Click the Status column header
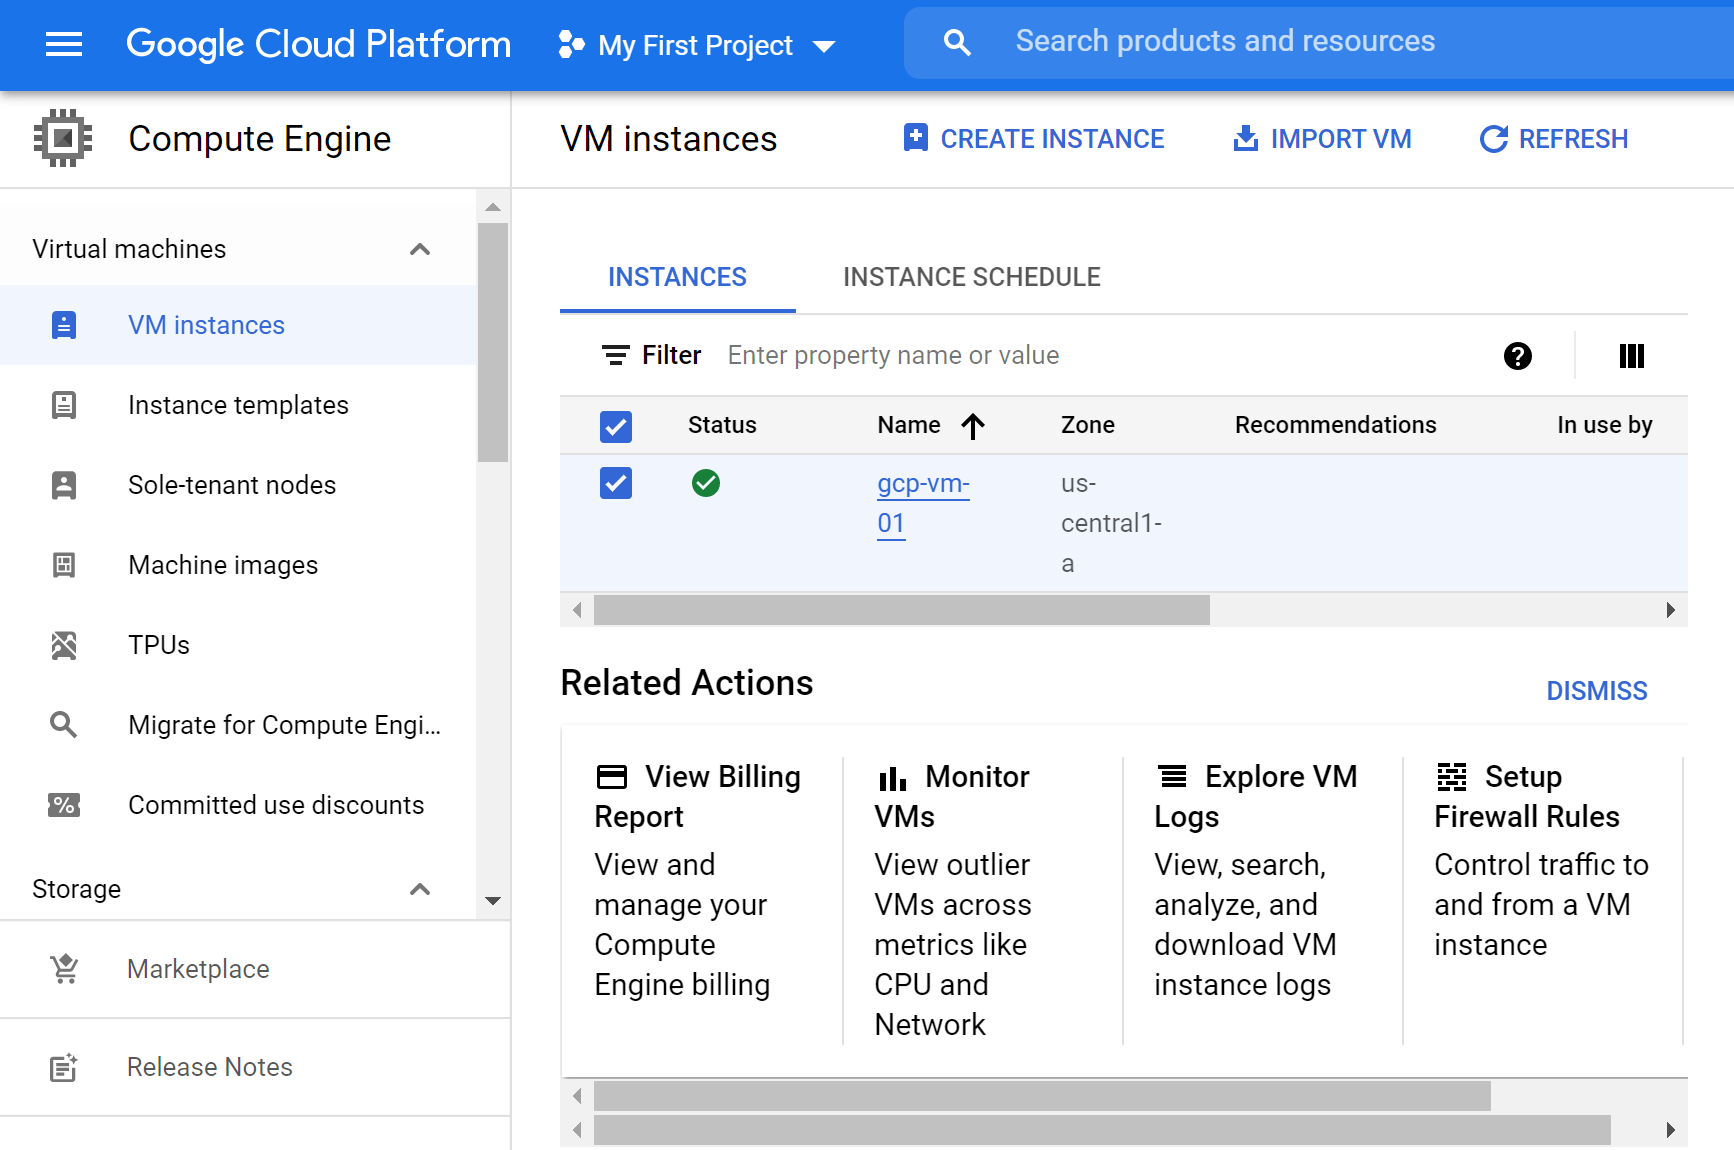The width and height of the screenshot is (1734, 1150). (x=722, y=425)
